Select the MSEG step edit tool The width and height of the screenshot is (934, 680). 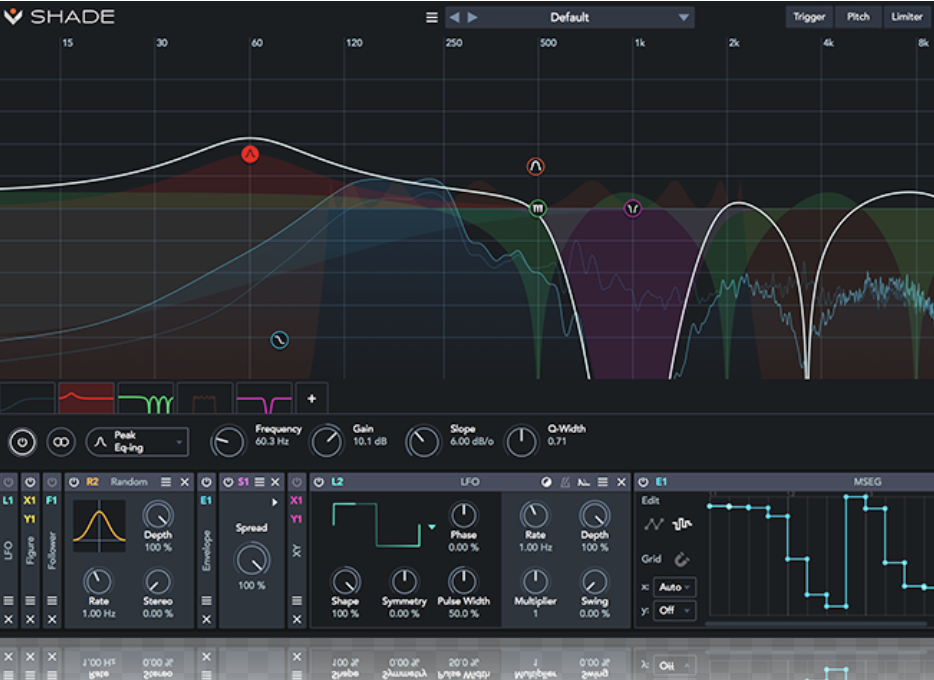point(682,524)
